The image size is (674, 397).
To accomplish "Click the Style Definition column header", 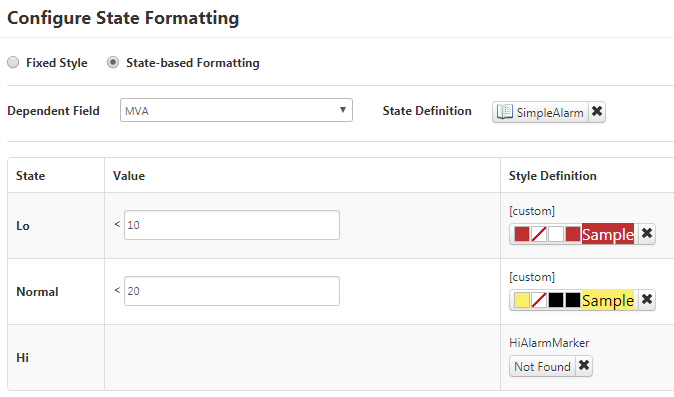I will 553,176.
